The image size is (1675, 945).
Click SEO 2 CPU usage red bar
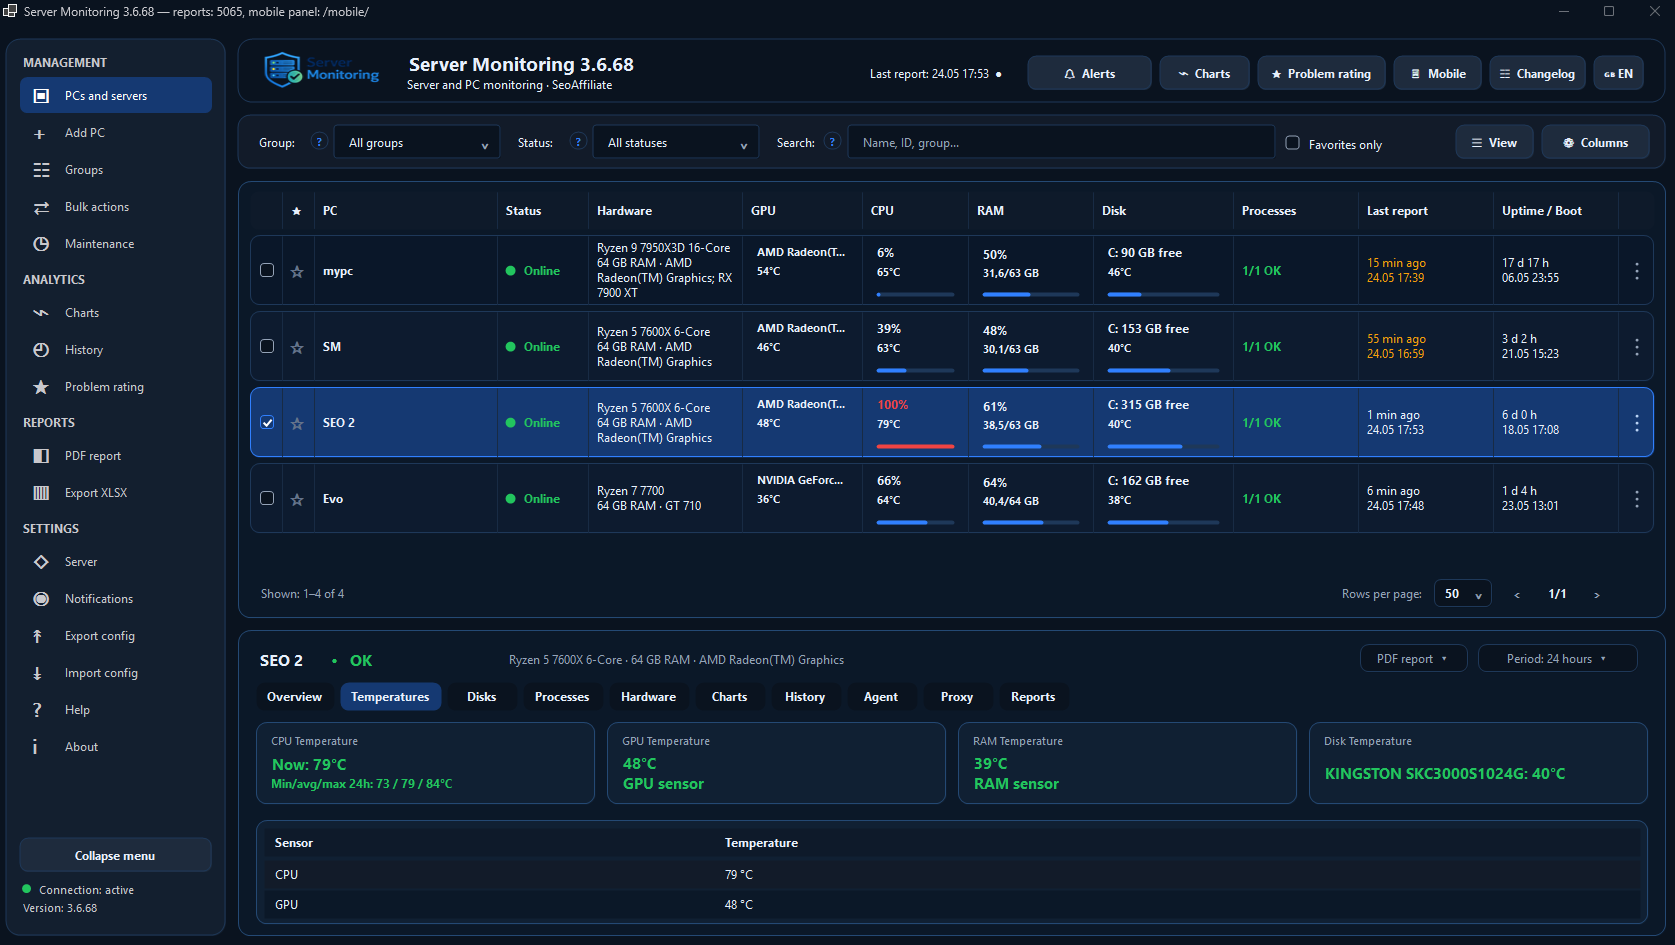click(915, 446)
